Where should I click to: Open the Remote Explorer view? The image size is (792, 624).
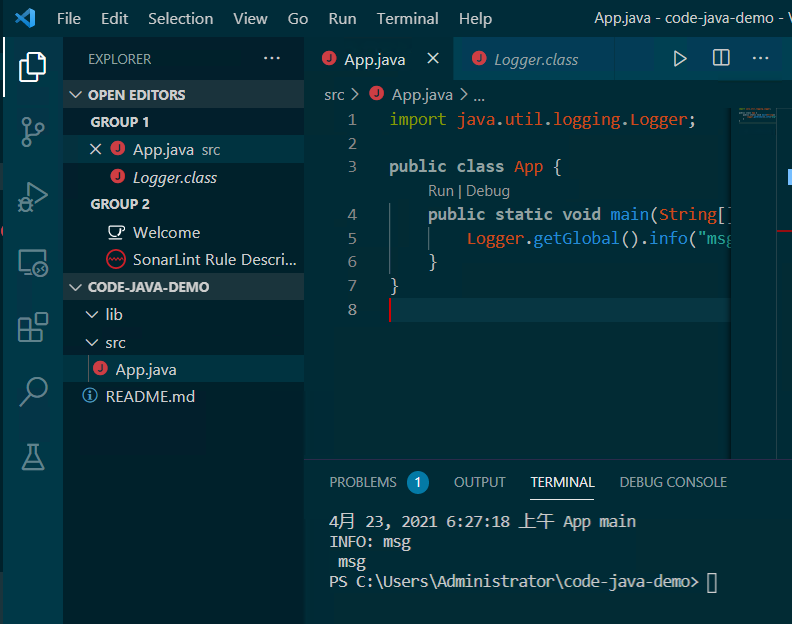coord(32,262)
